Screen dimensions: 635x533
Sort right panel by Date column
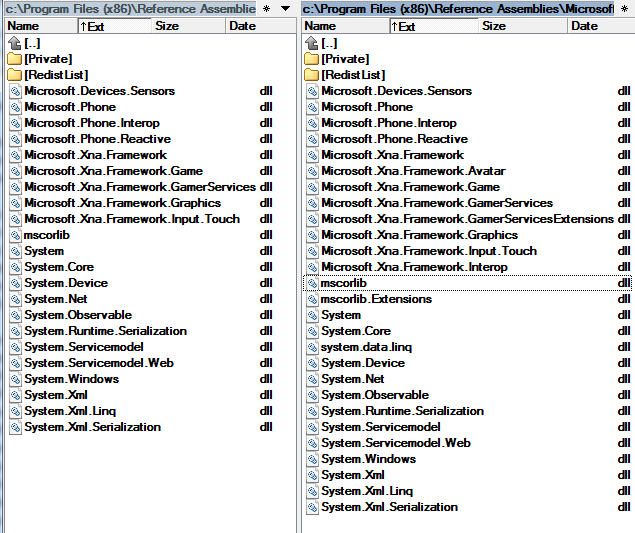[x=601, y=26]
